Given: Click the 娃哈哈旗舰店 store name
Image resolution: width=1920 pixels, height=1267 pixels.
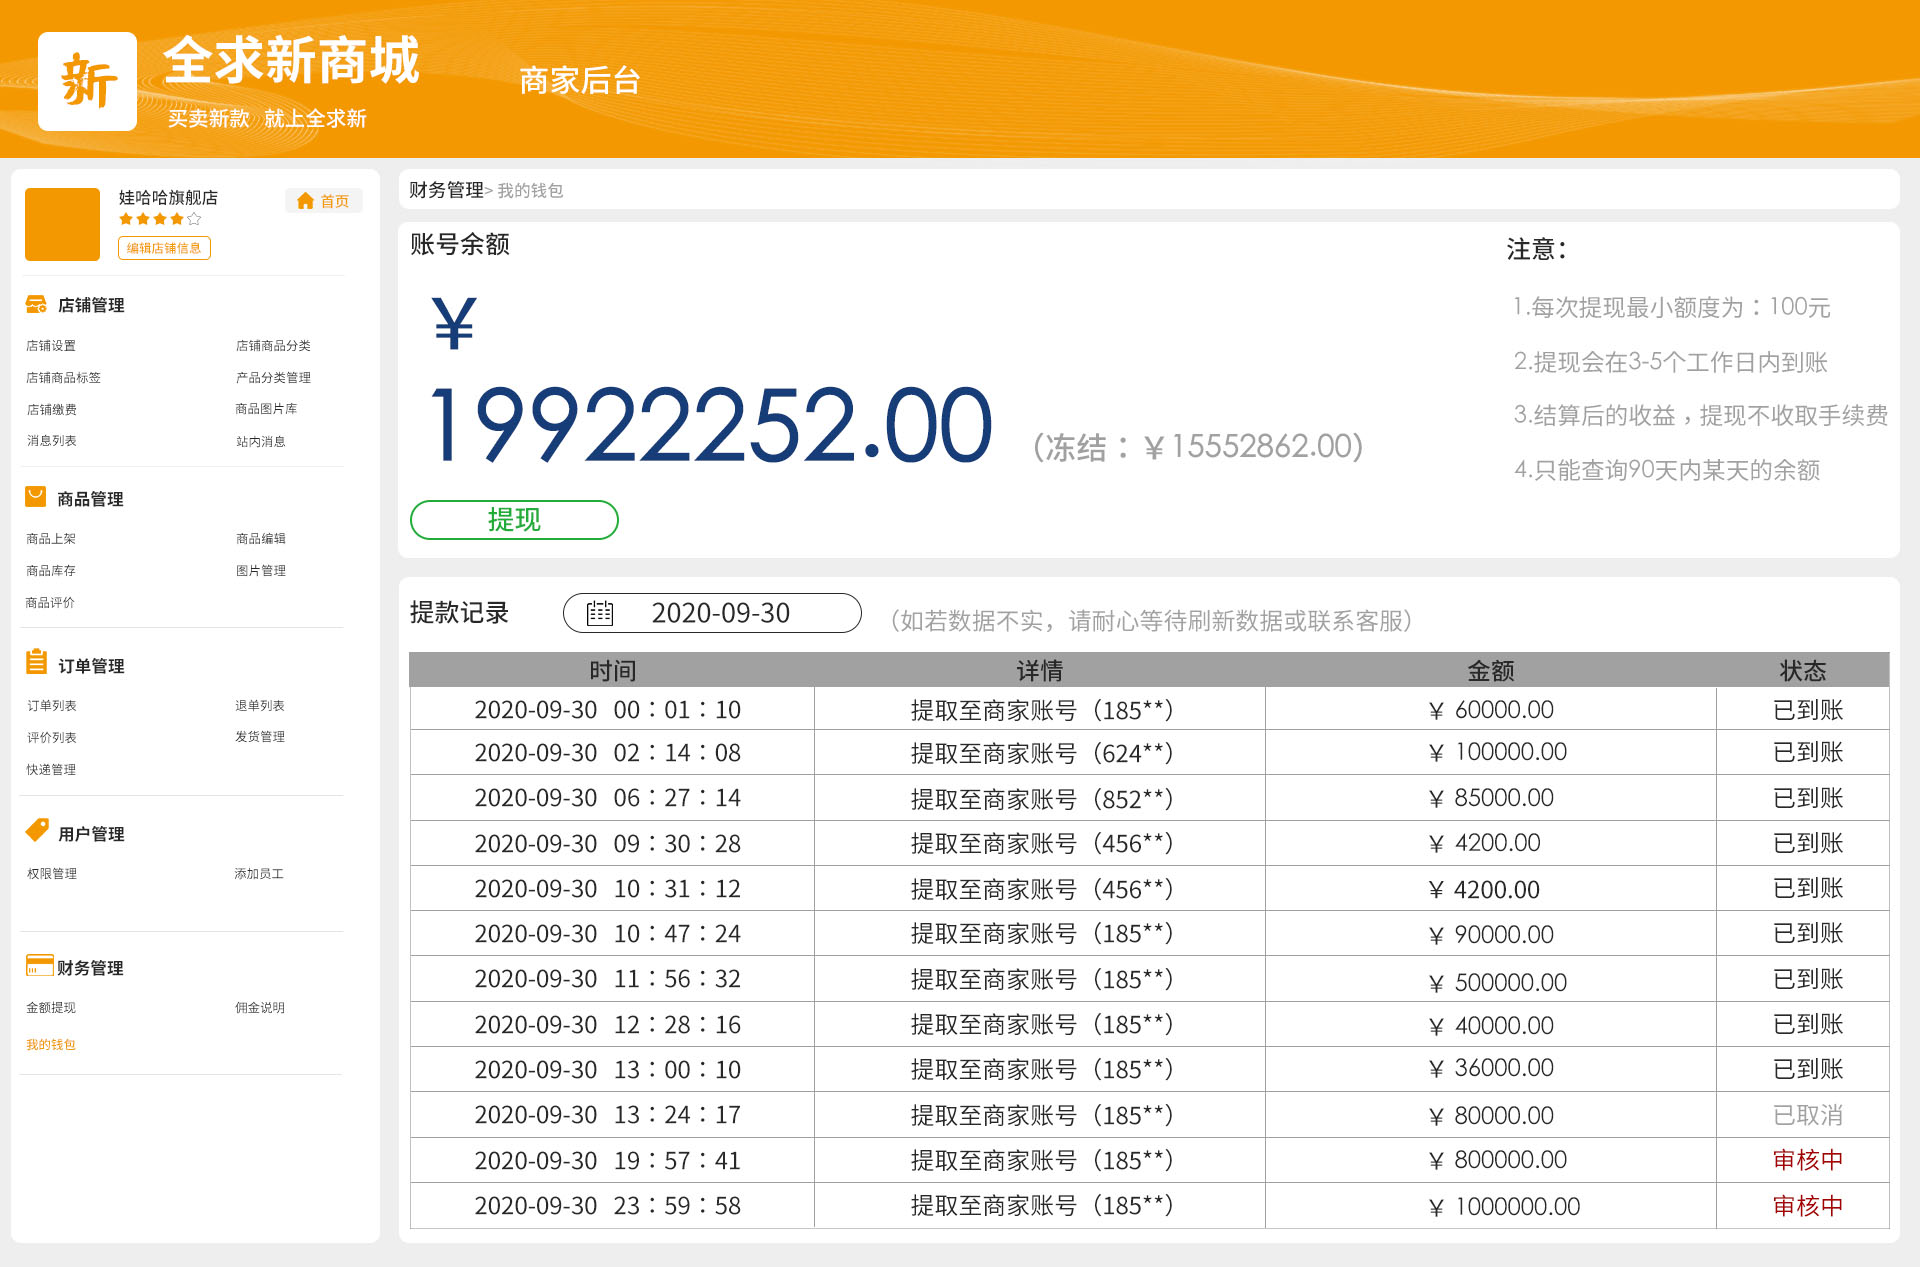Looking at the screenshot, I should click(x=168, y=198).
